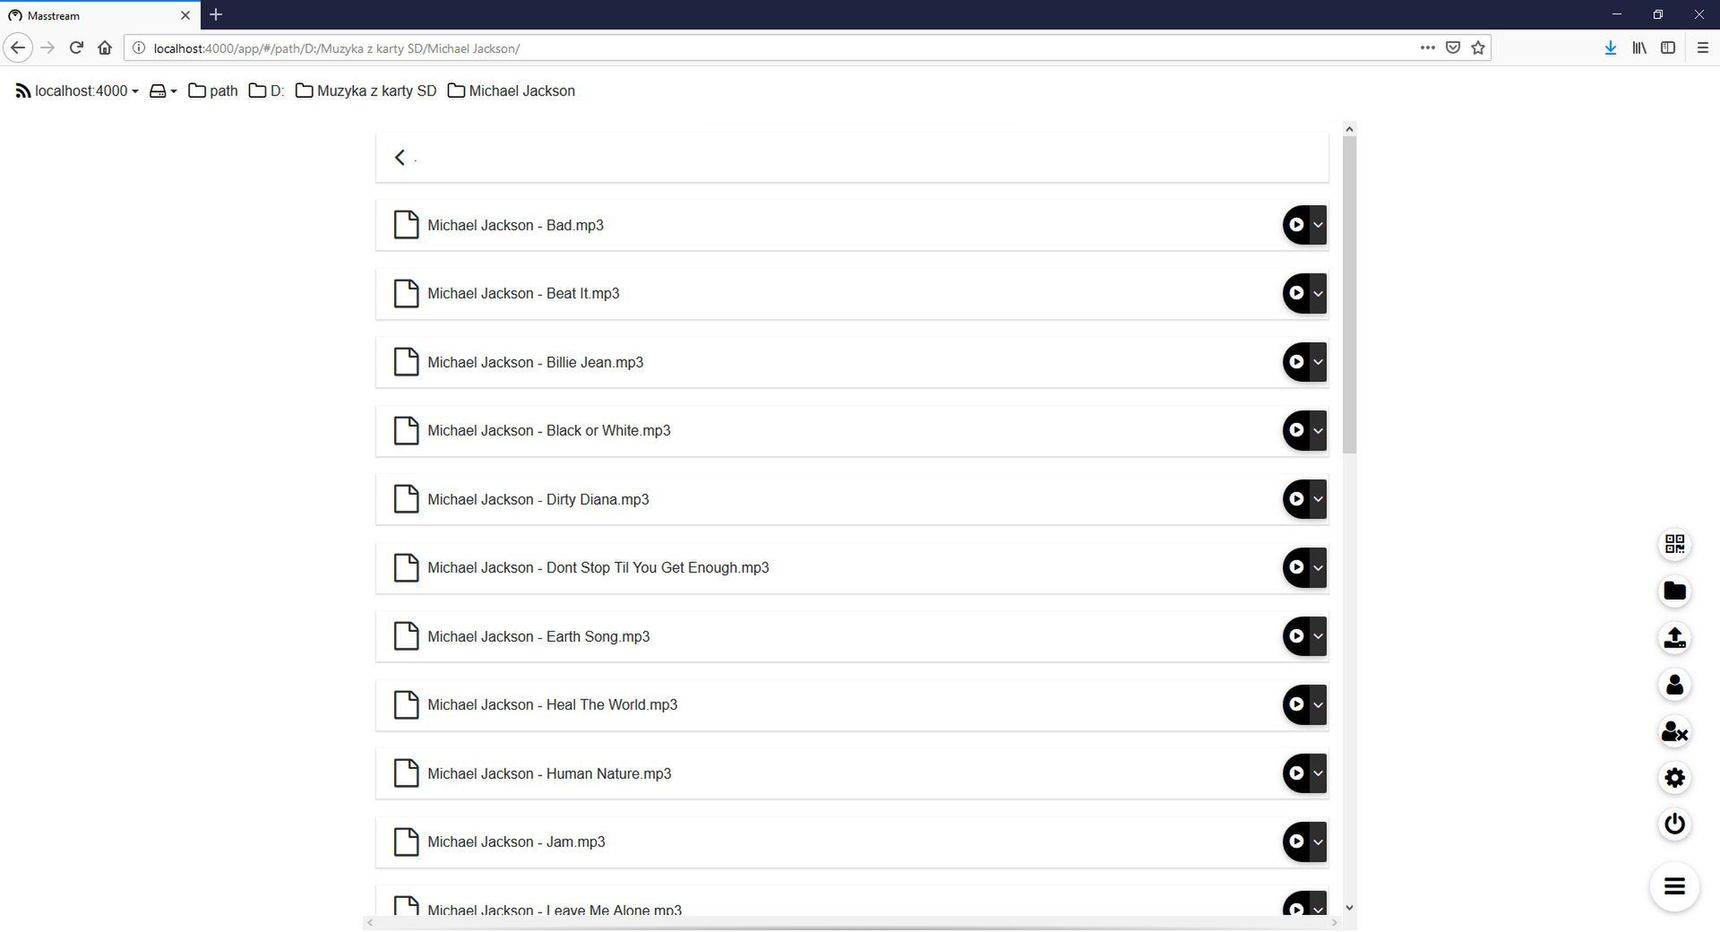Image resolution: width=1720 pixels, height=932 pixels.
Task: Expand chevron for Dont Stop Til You Get Enough.mp3
Action: coord(1318,567)
